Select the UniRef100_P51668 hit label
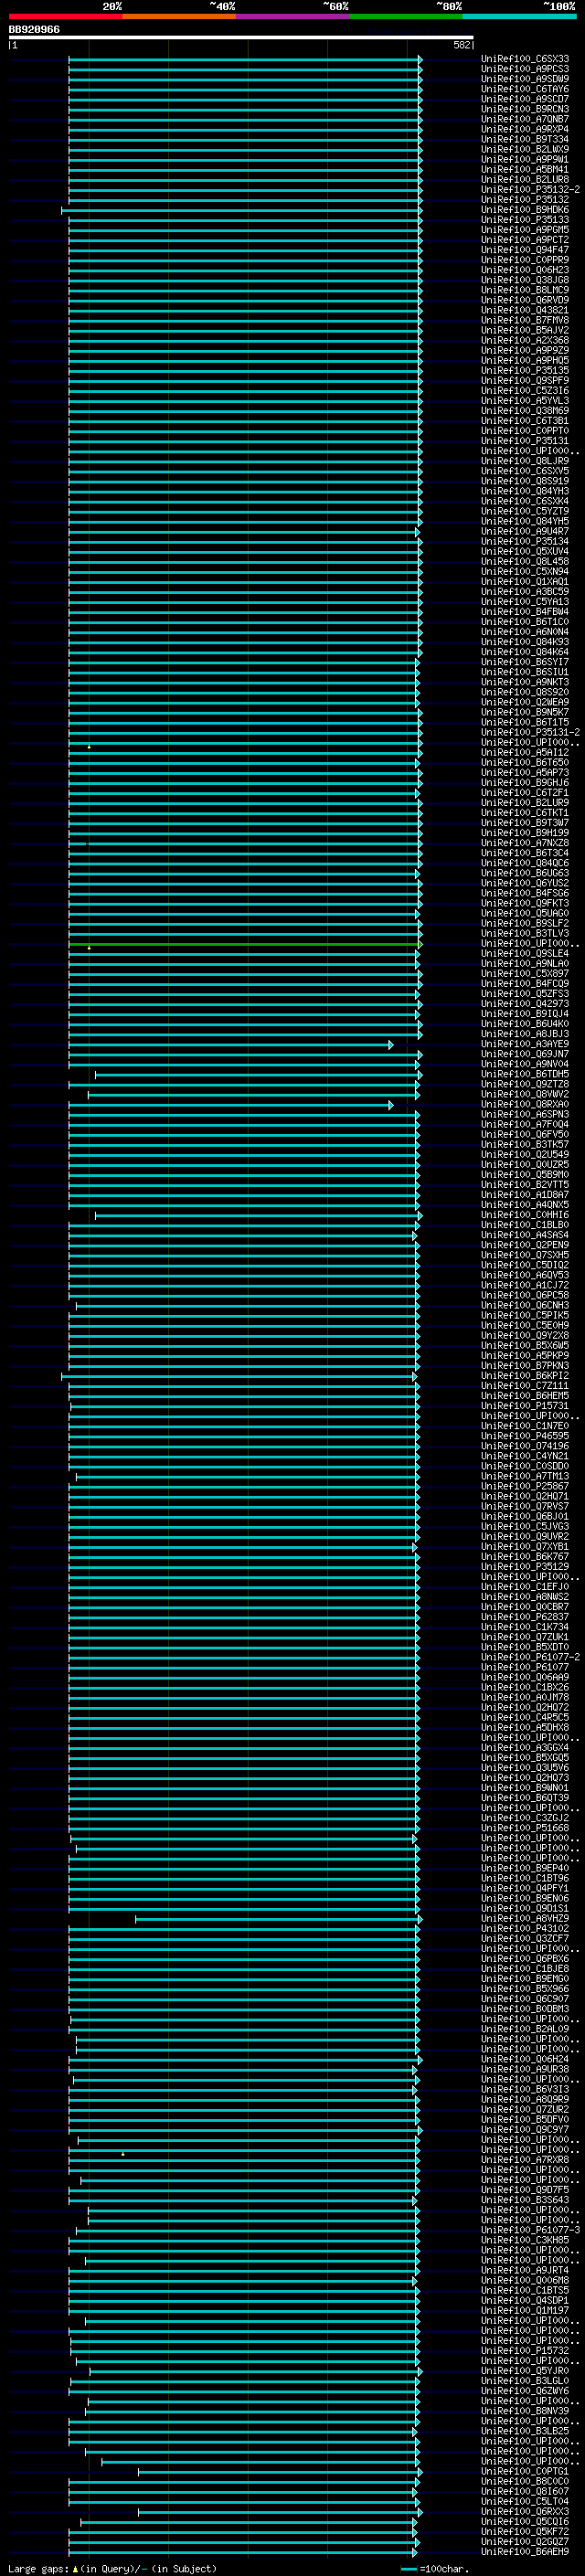The image size is (585, 2576). [x=525, y=1829]
